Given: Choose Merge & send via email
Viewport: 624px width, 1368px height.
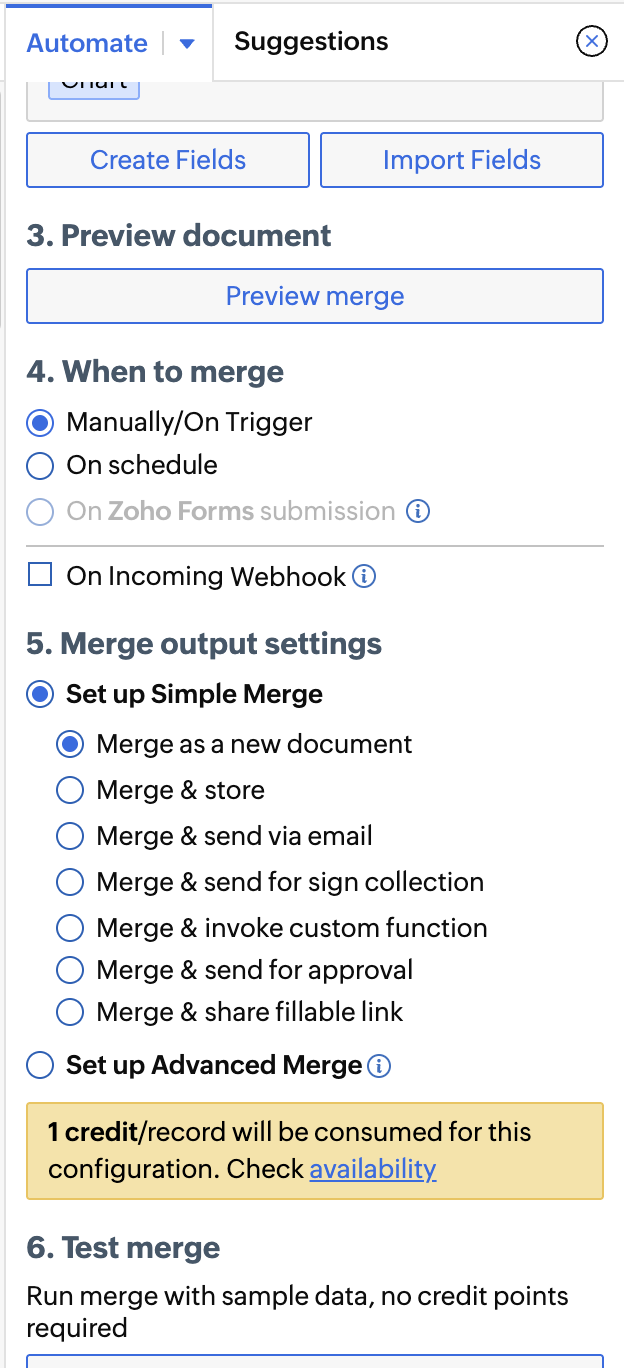Looking at the screenshot, I should (70, 837).
